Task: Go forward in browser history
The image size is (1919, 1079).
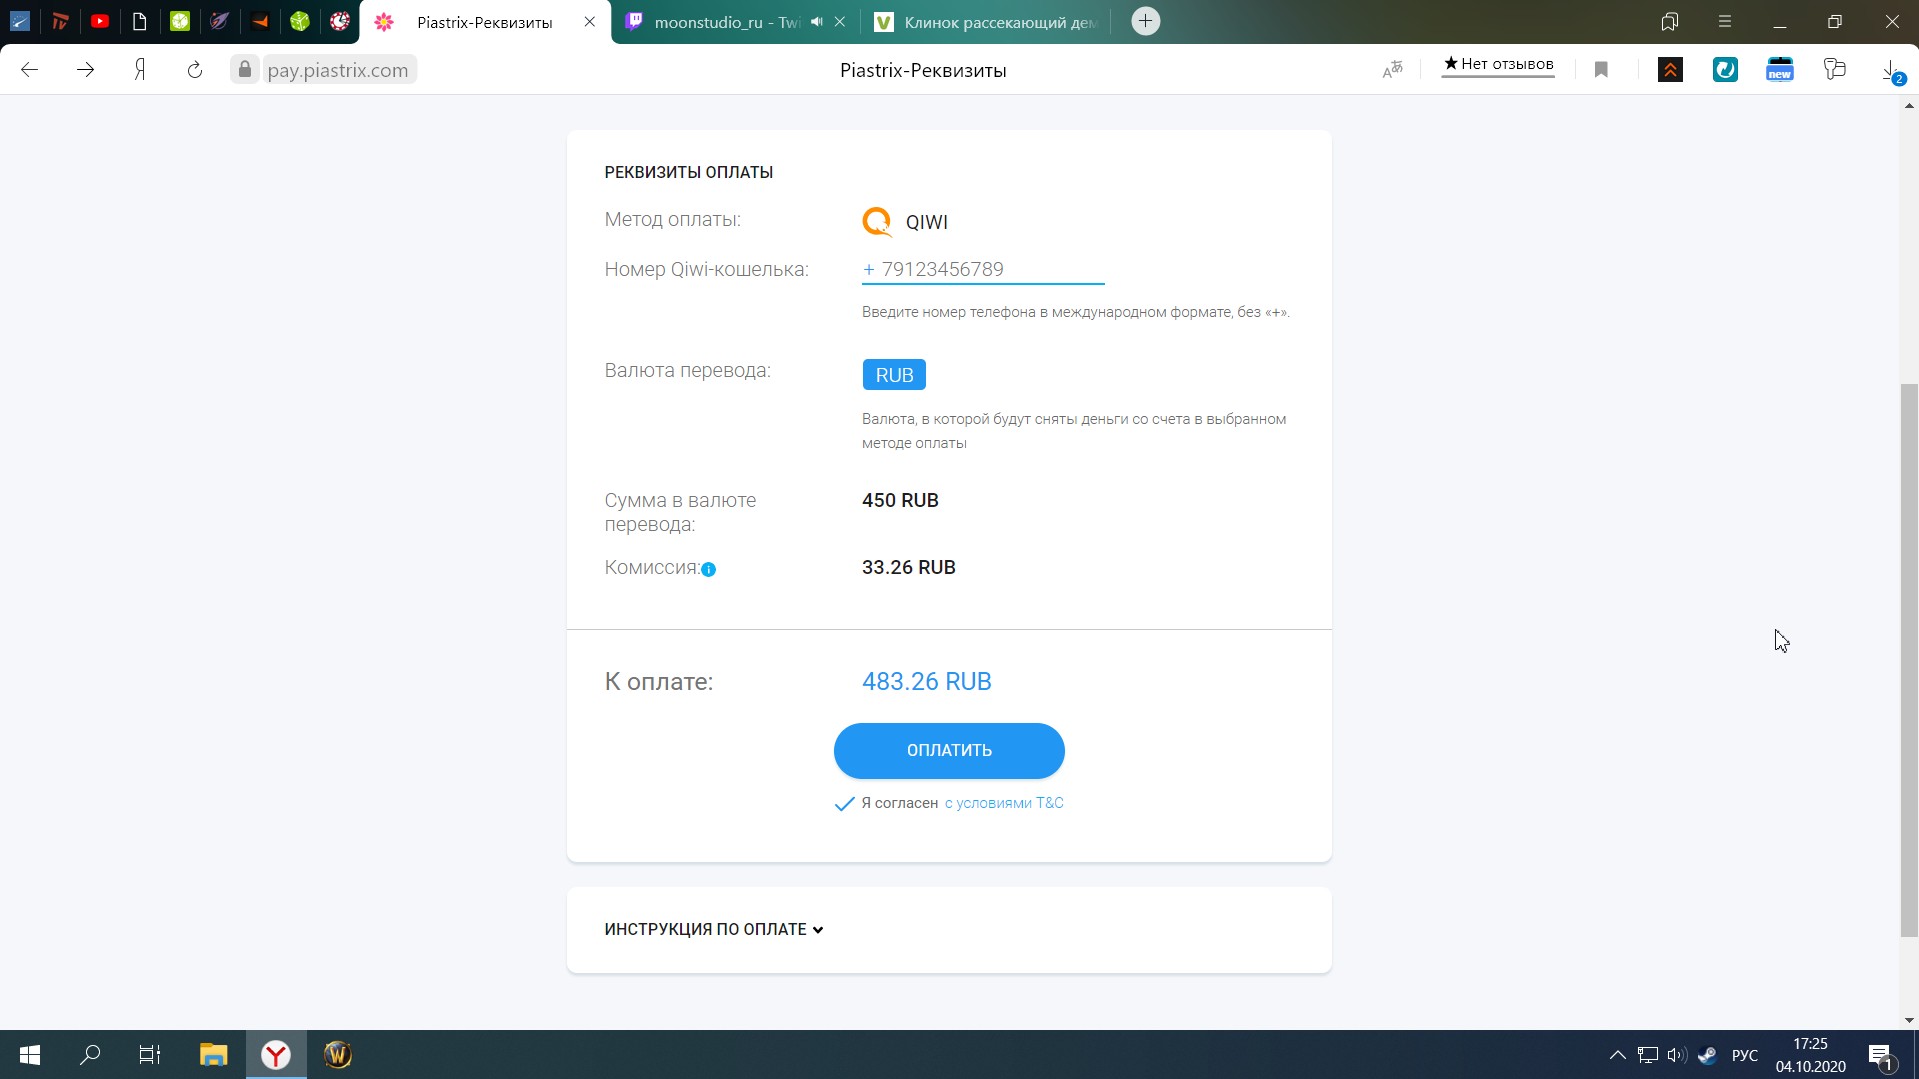Action: pos(86,70)
